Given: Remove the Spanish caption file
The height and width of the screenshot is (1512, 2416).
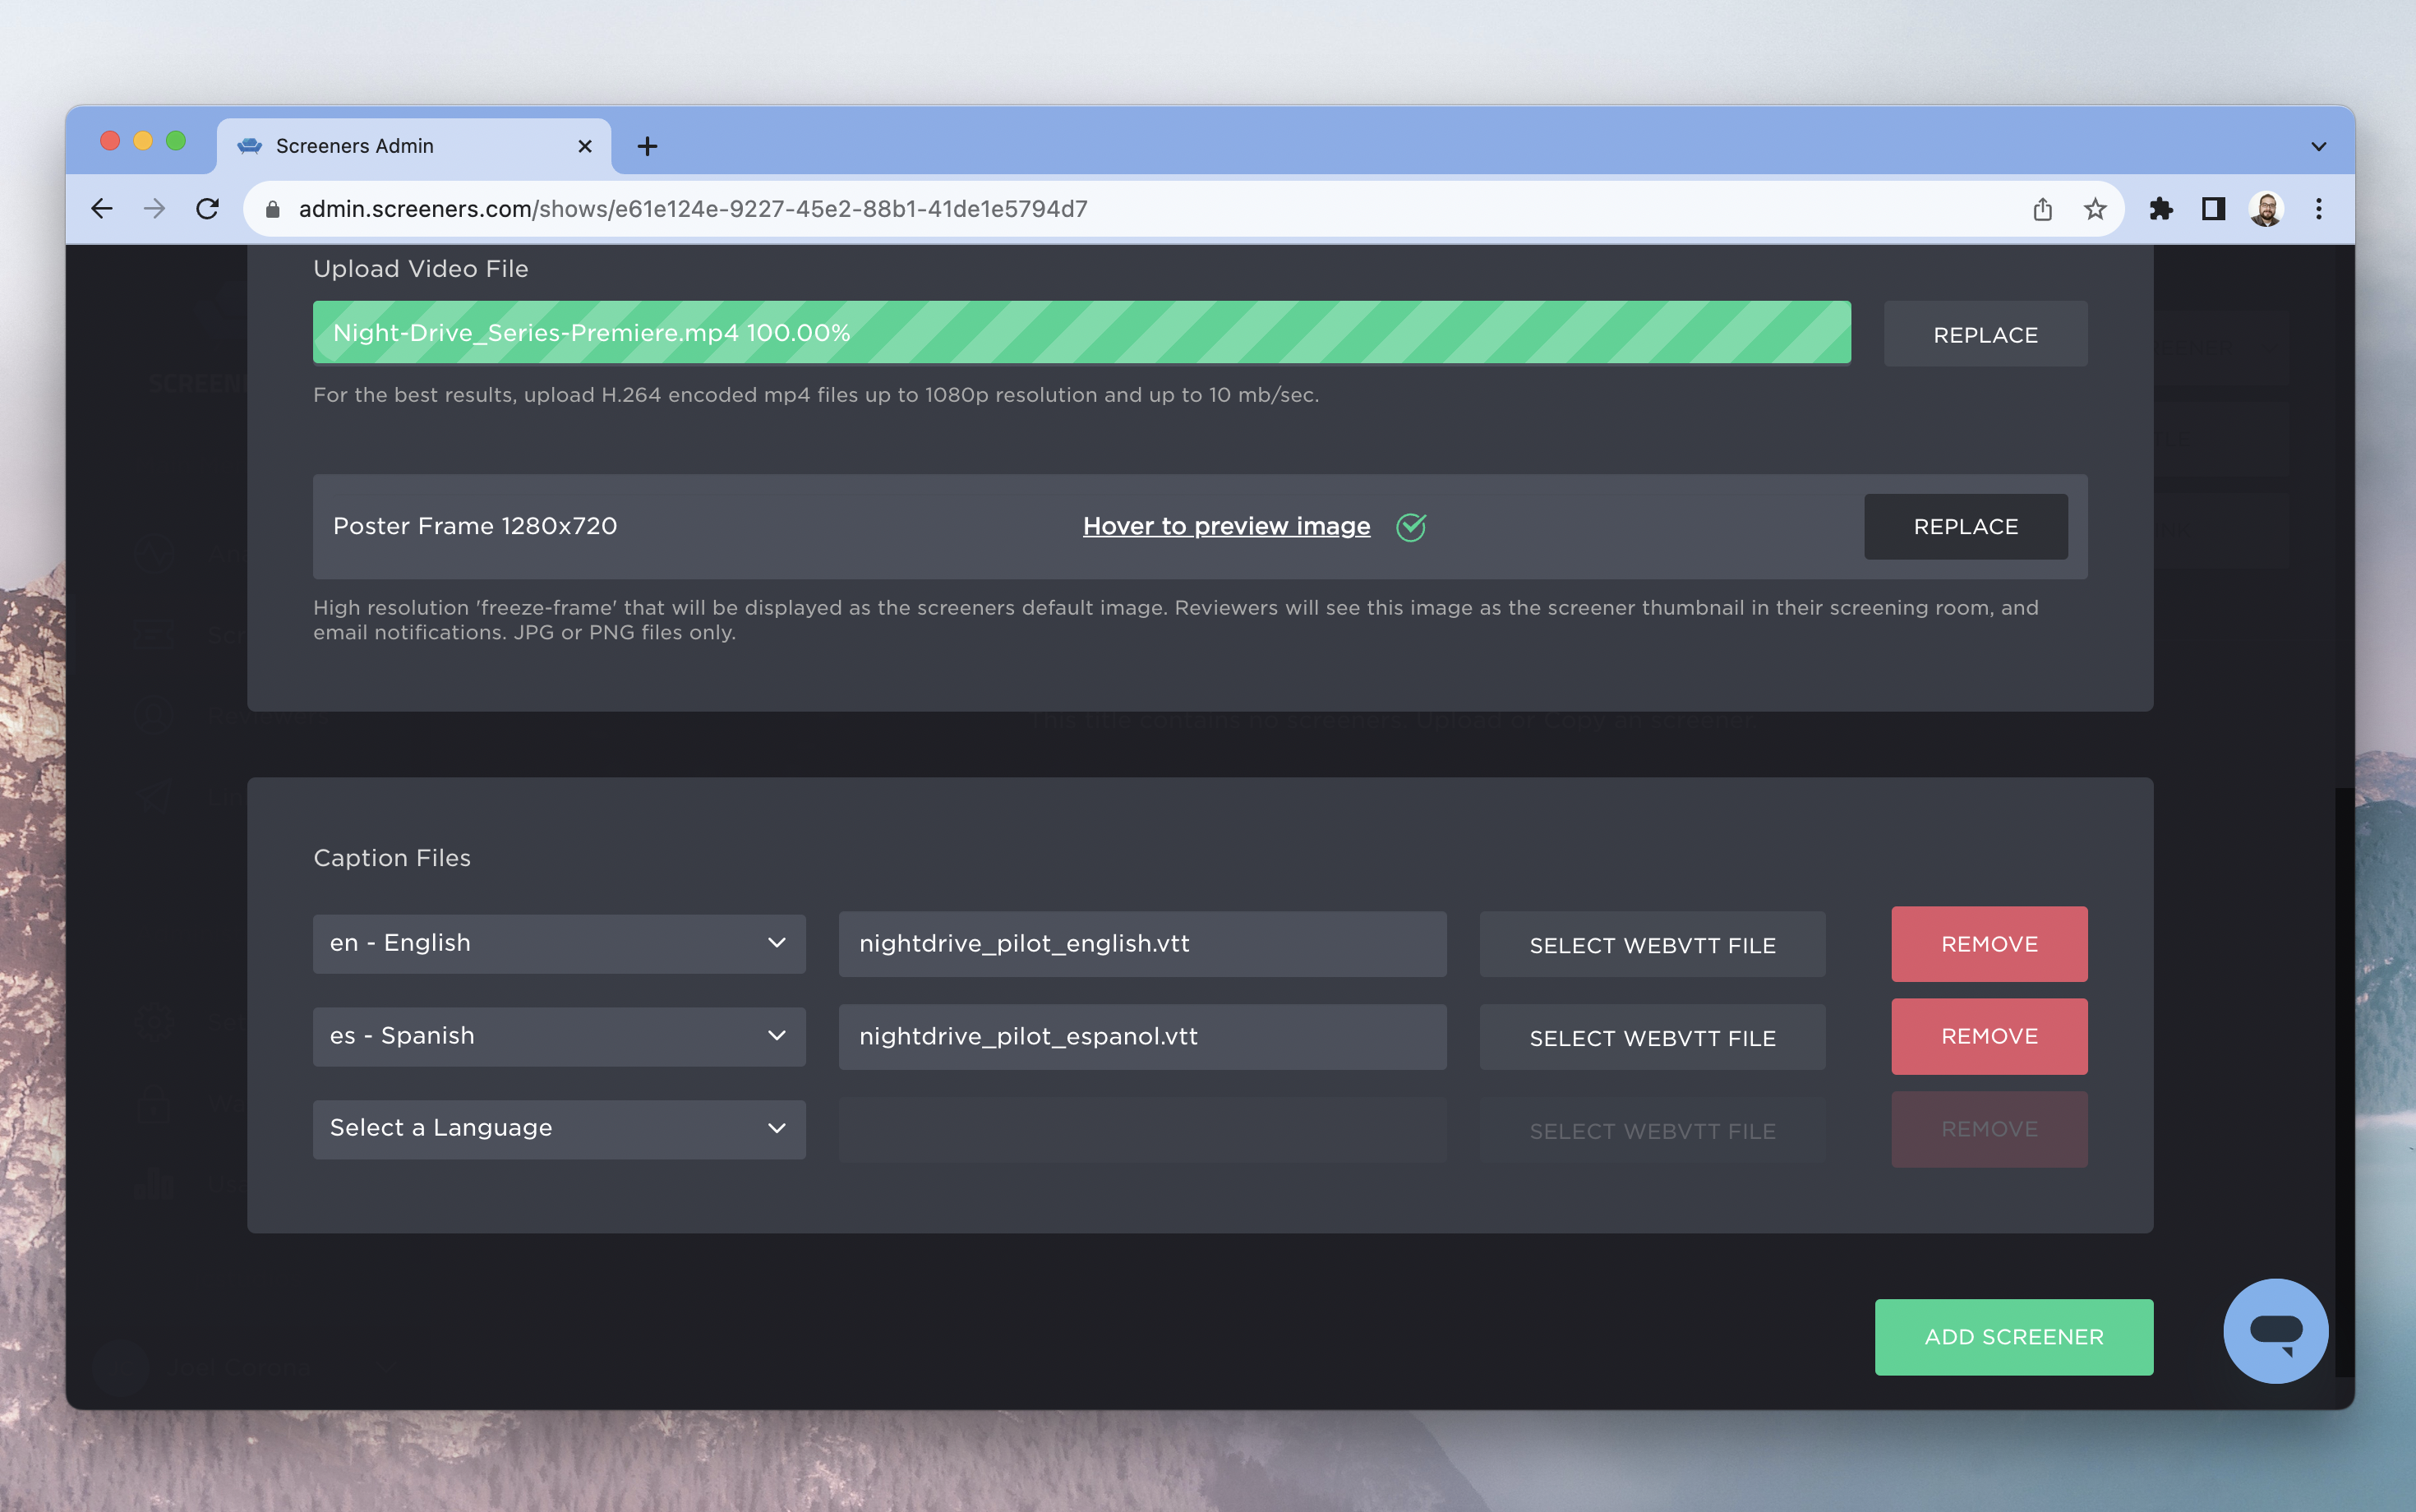Looking at the screenshot, I should coord(1988,1036).
